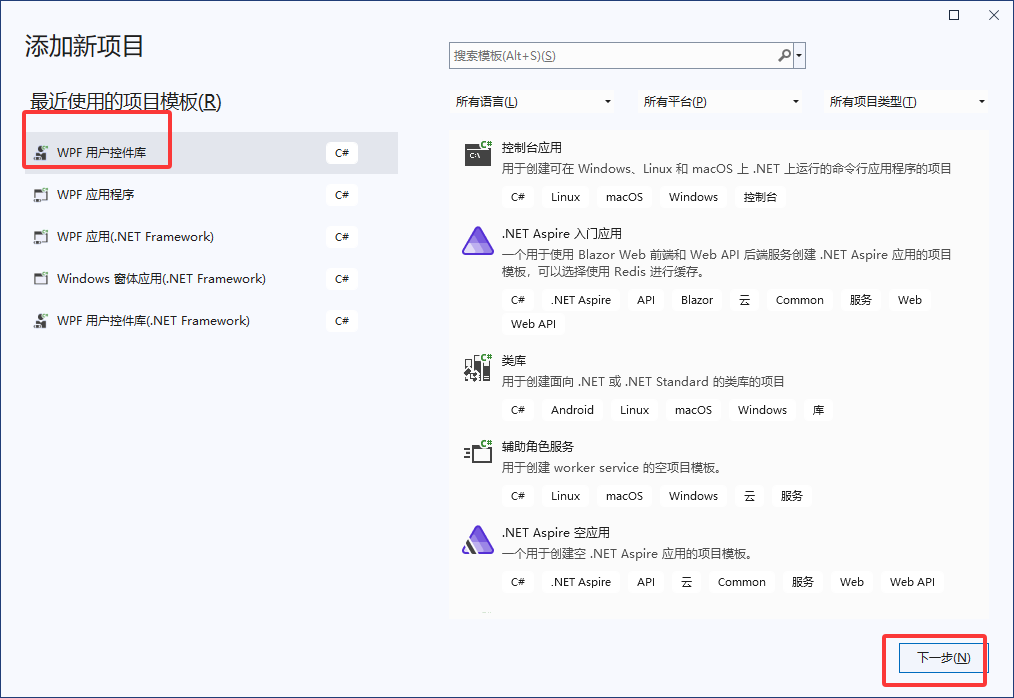Click the 控制台应用 template icon
The height and width of the screenshot is (698, 1014).
(x=477, y=154)
